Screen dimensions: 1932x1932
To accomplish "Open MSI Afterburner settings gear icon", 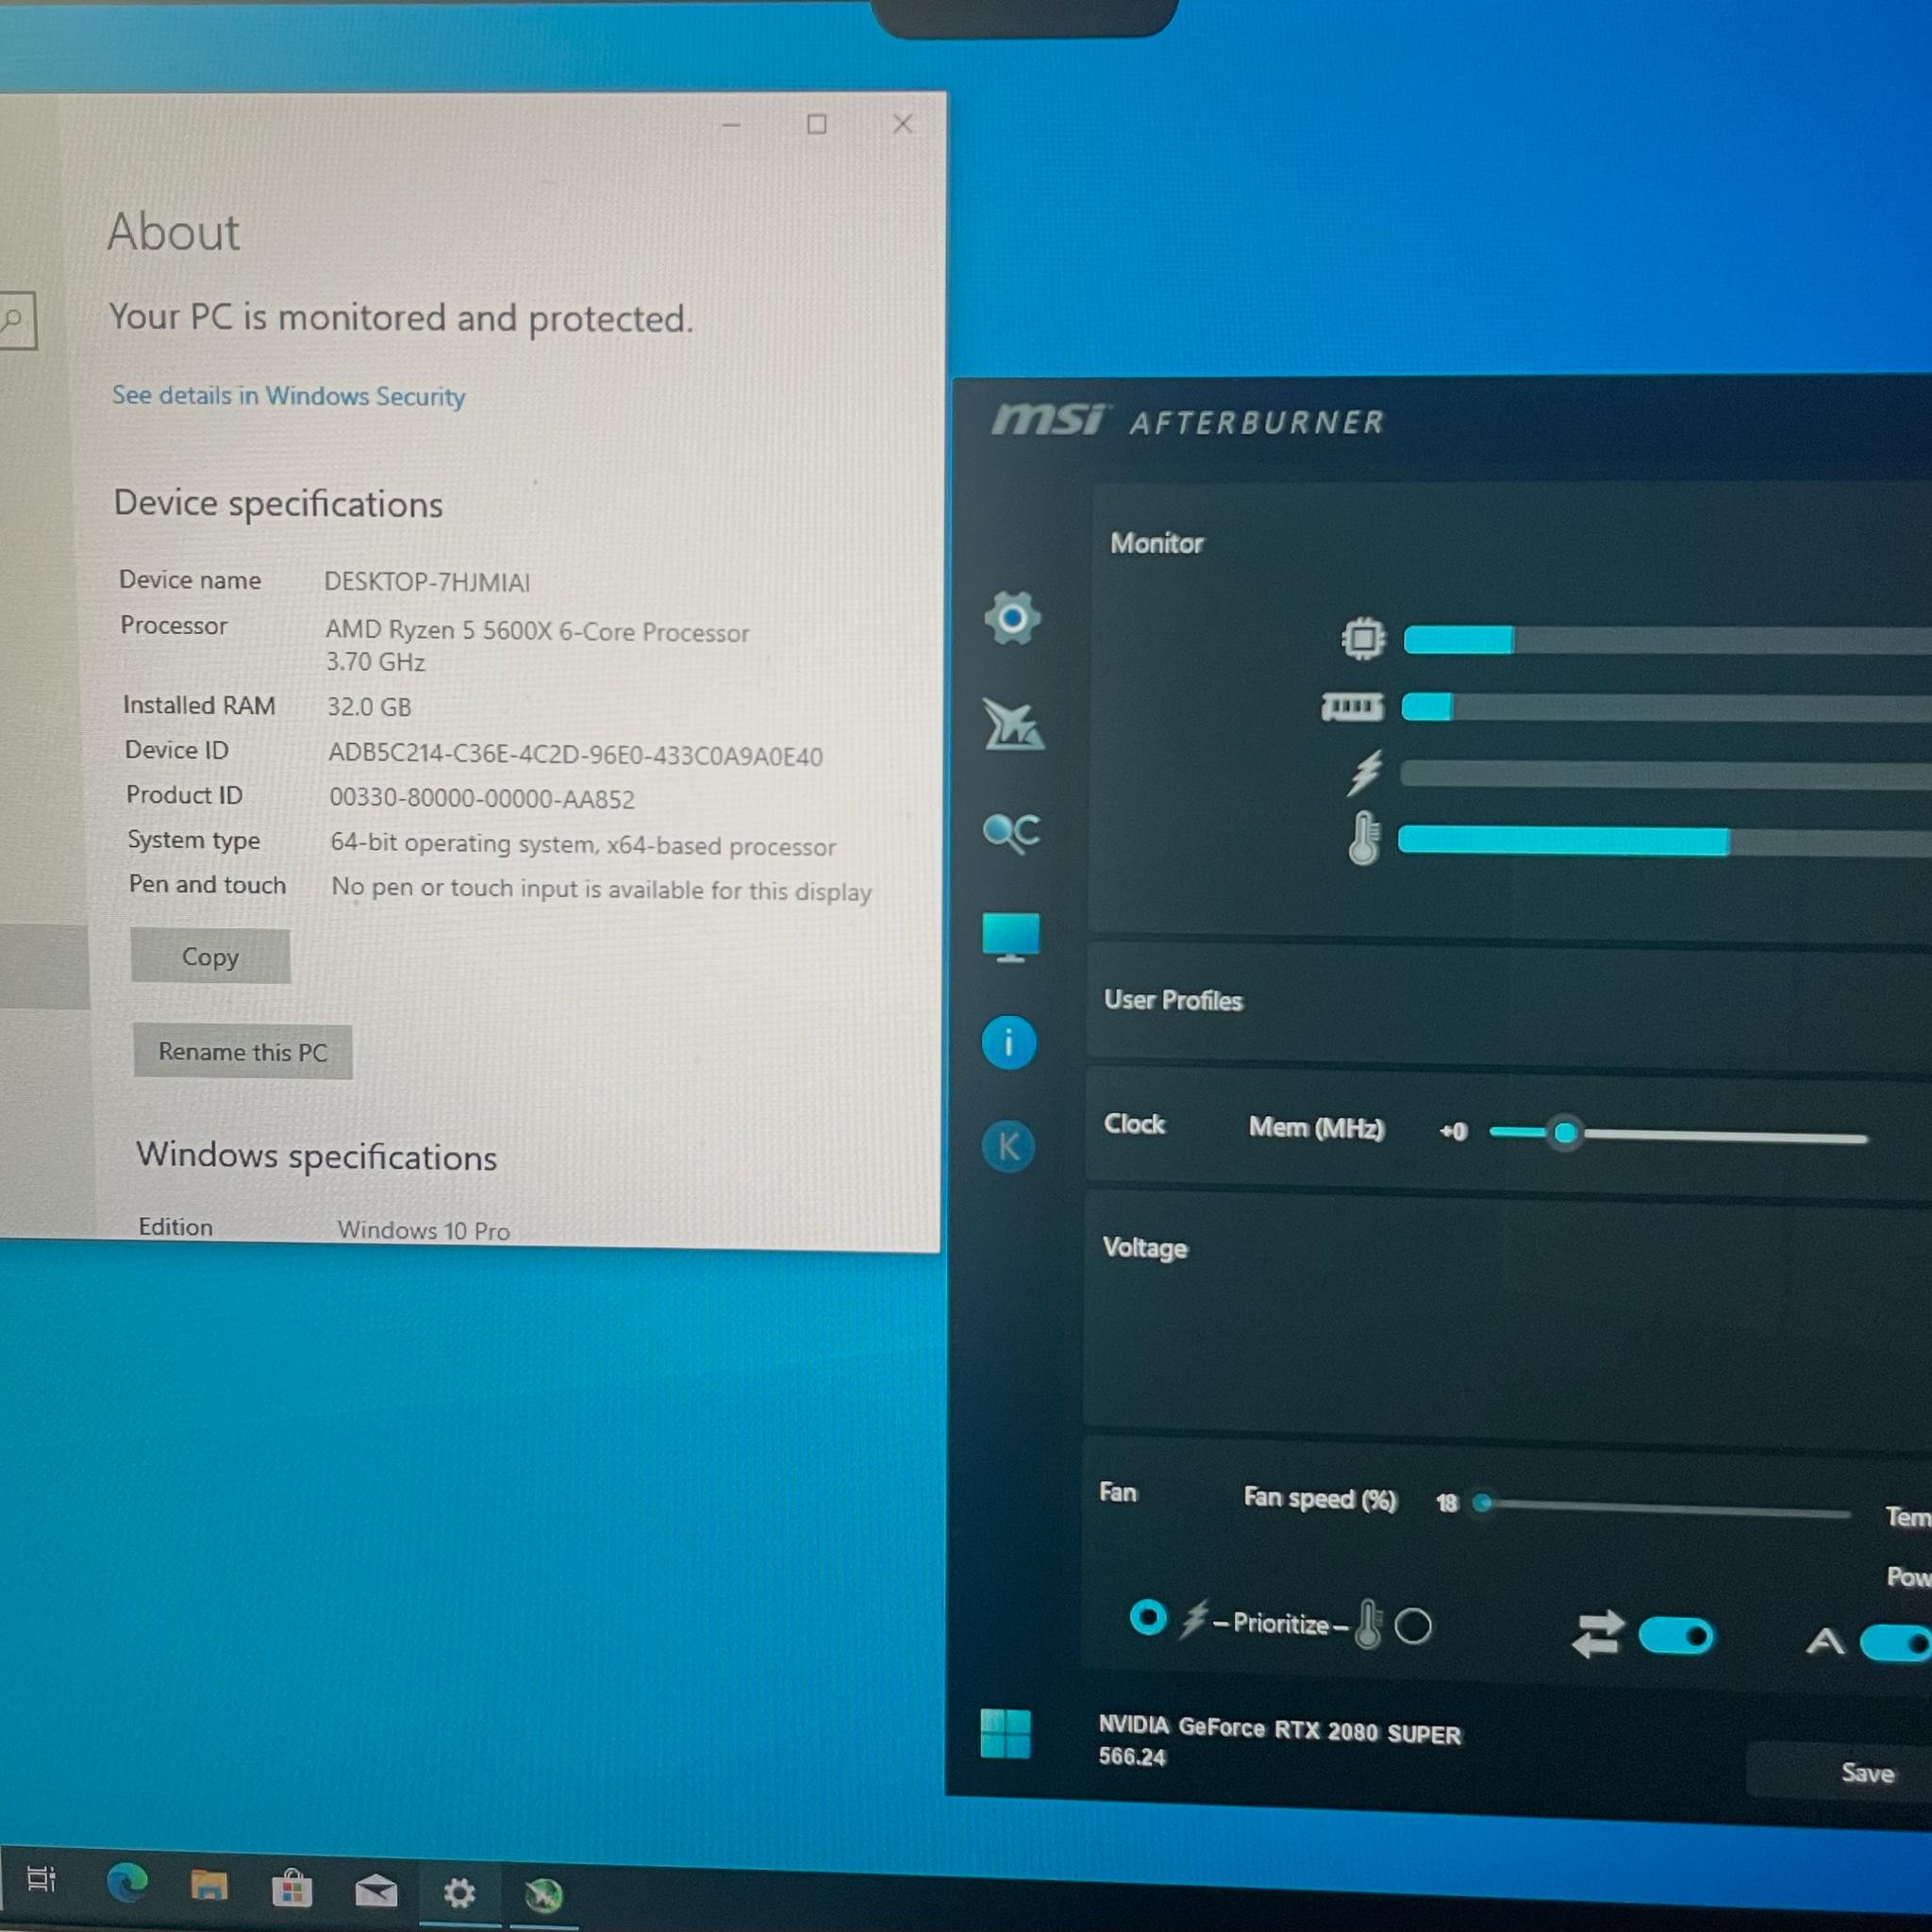I will pos(1012,618).
